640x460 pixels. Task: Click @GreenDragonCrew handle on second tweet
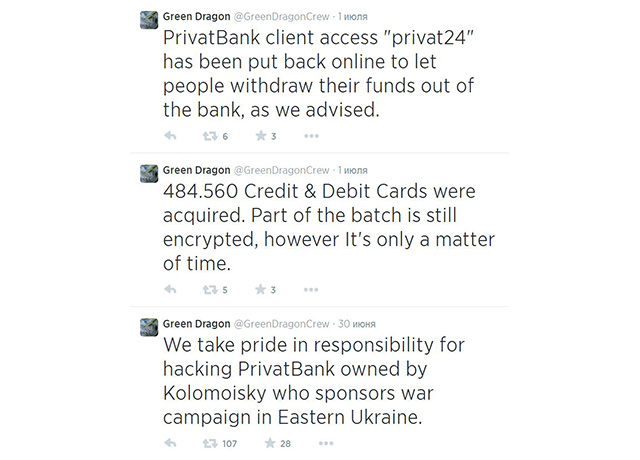click(x=281, y=170)
